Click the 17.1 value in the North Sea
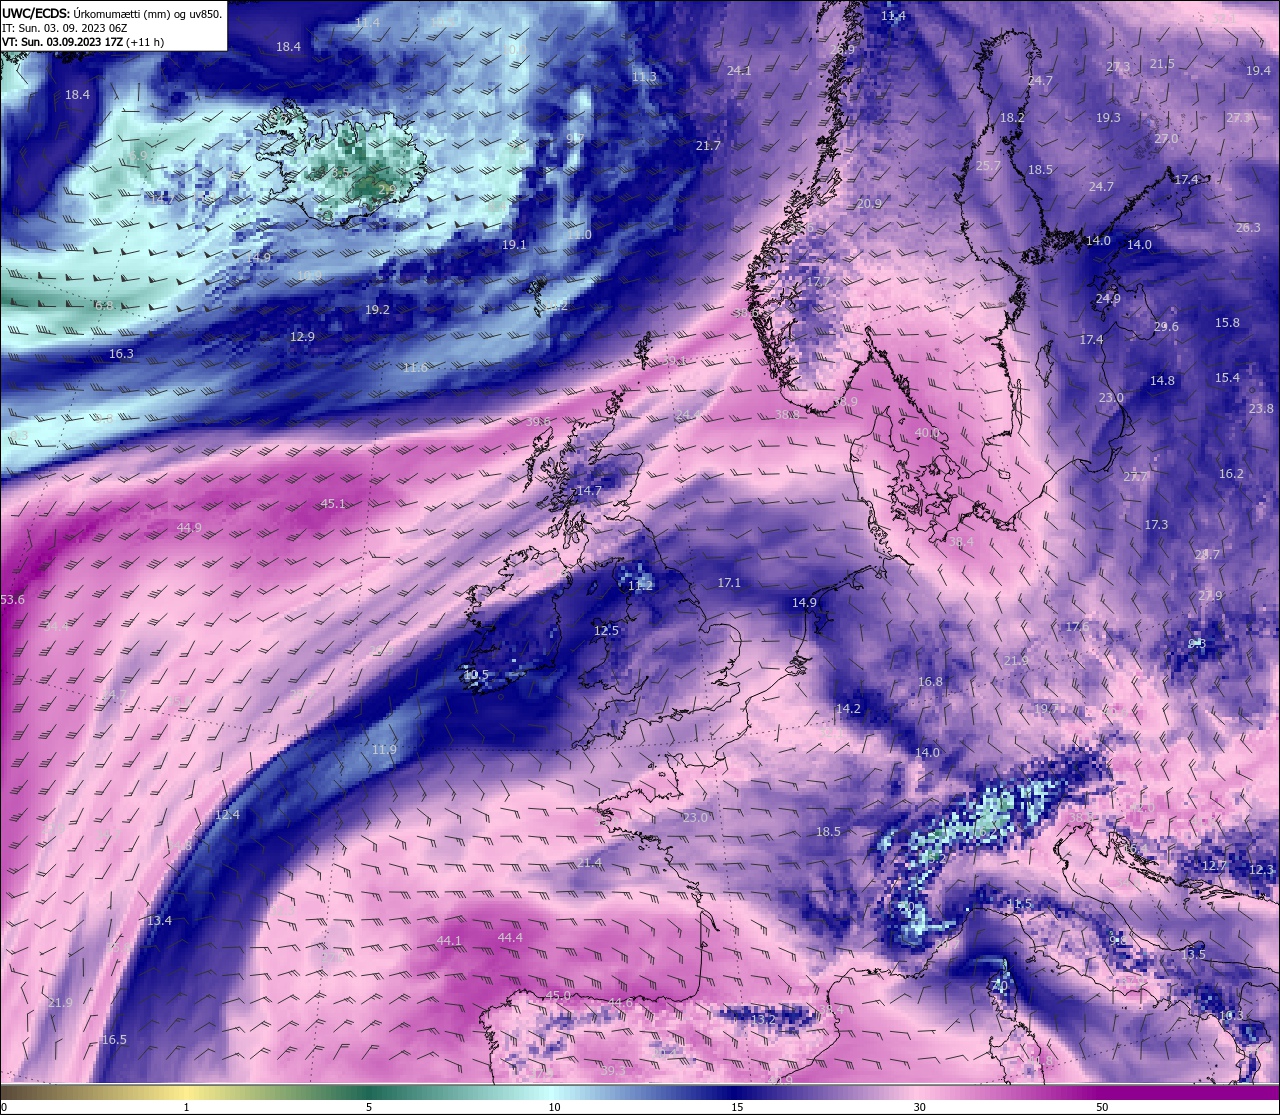The width and height of the screenshot is (1280, 1115). tap(729, 583)
